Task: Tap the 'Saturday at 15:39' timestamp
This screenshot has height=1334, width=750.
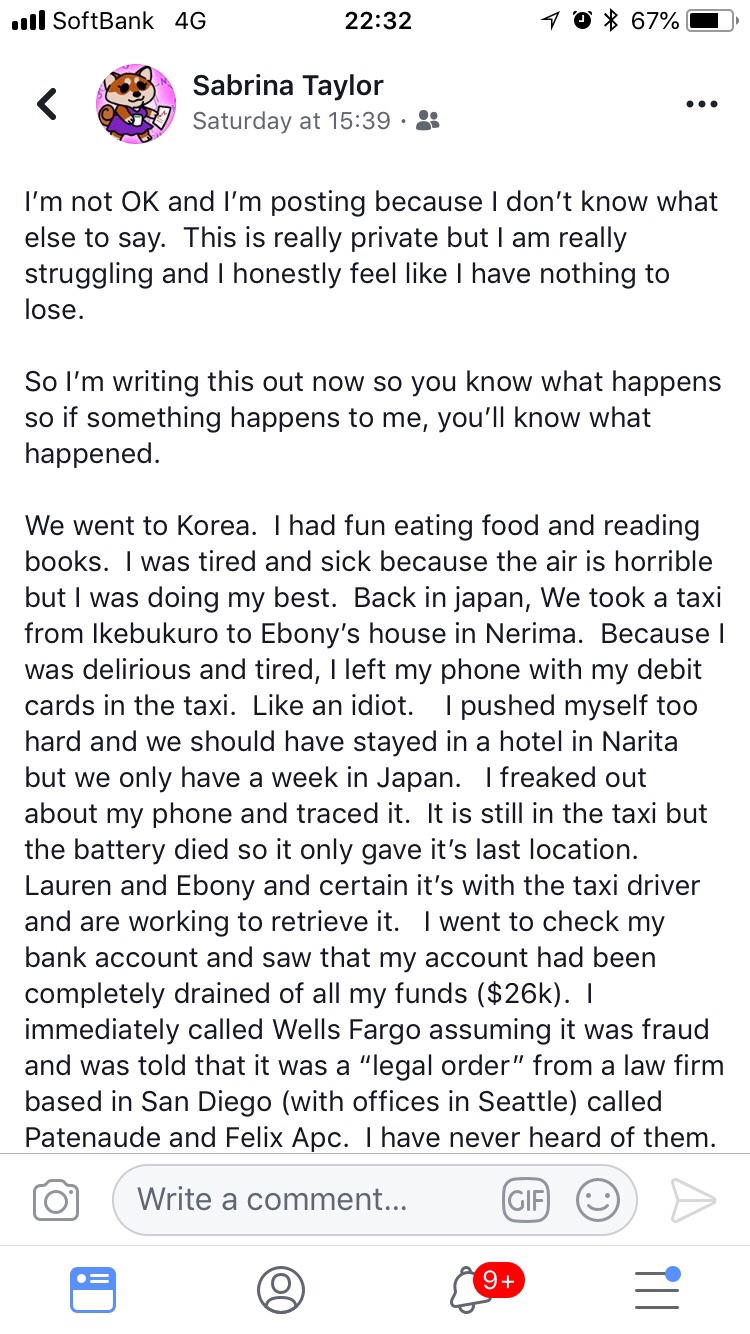Action: click(291, 121)
